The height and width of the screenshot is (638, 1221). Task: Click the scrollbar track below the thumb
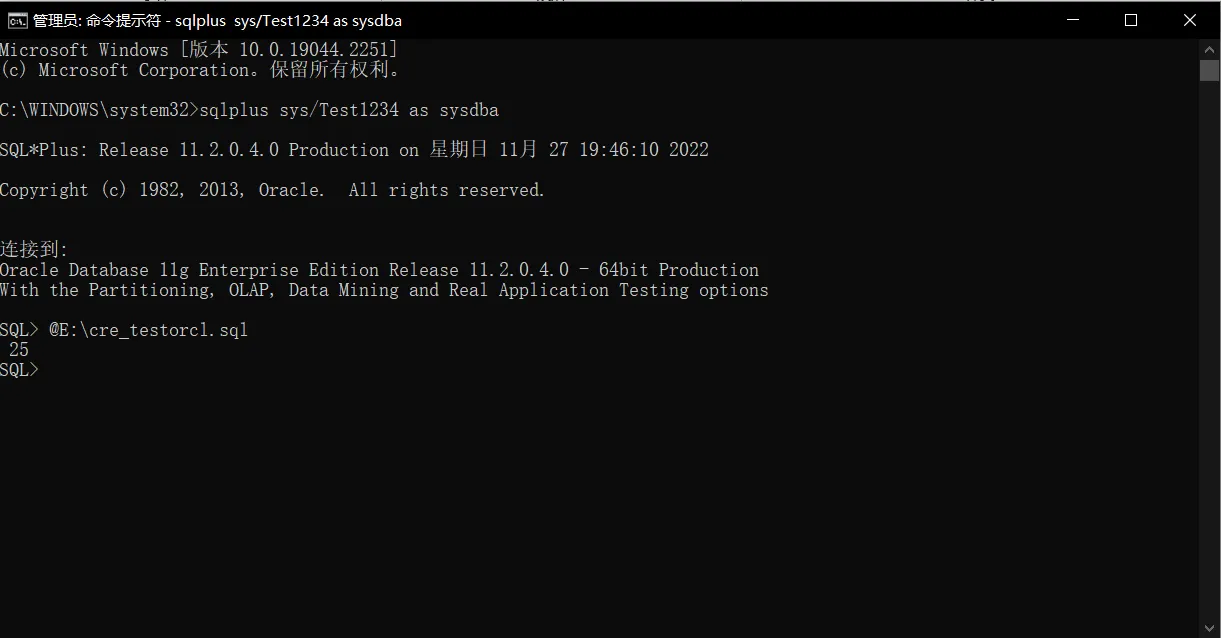click(1209, 350)
